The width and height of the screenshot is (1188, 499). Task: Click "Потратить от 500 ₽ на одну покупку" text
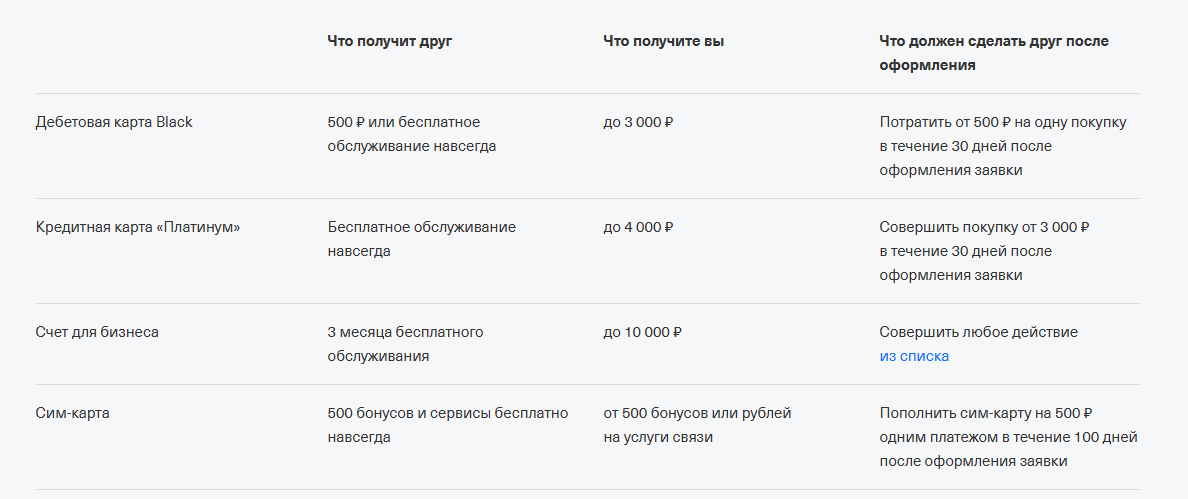pyautogui.click(x=1003, y=122)
